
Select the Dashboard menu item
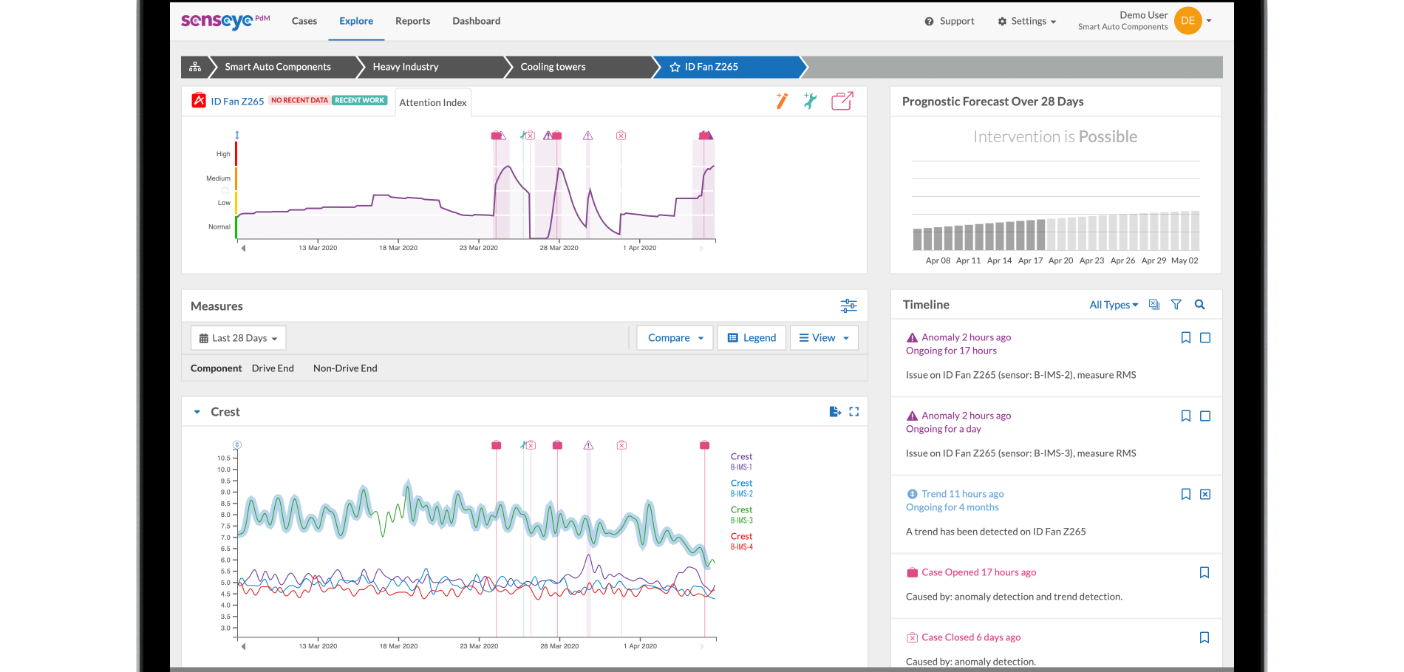(476, 20)
